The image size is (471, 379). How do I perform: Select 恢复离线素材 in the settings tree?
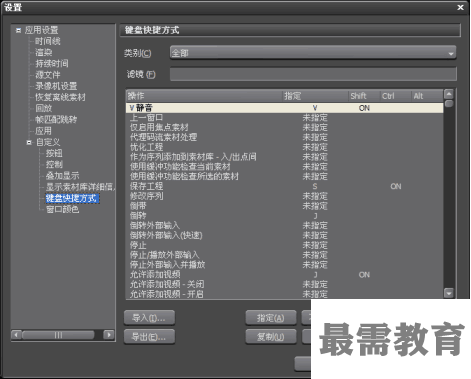coord(60,97)
